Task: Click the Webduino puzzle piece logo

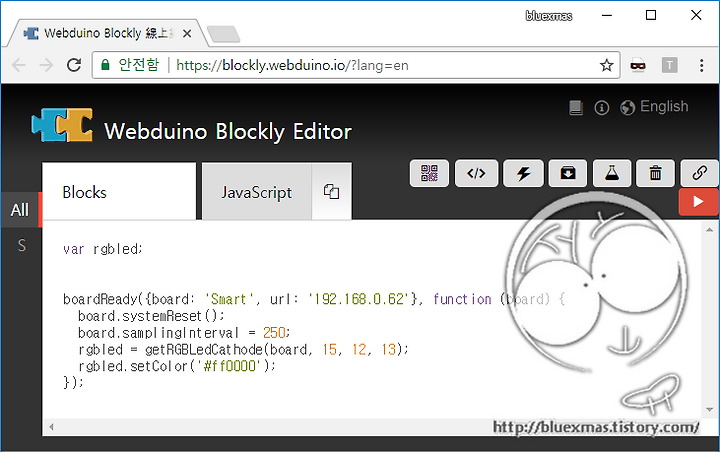Action: (x=62, y=125)
